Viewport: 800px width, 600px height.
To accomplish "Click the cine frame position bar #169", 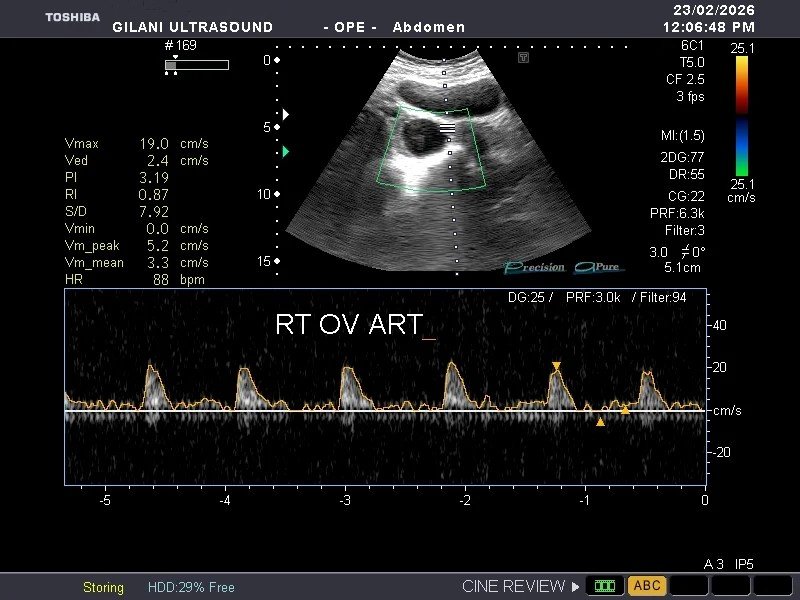I will coord(197,65).
